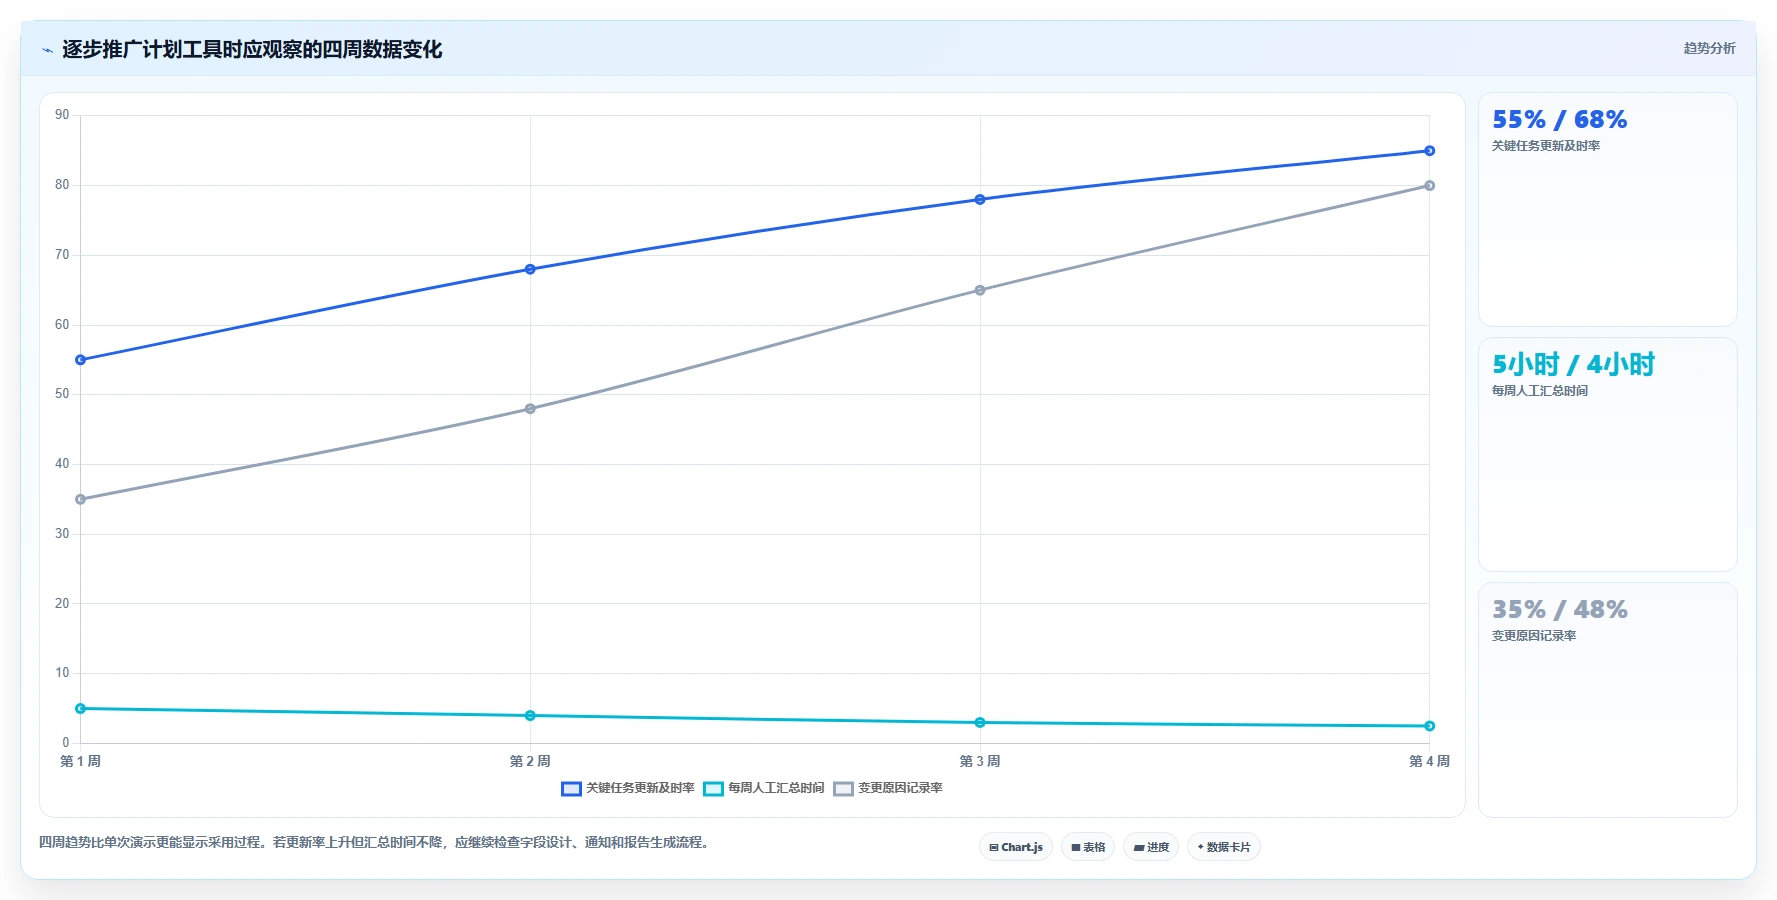1777x900 pixels.
Task: Click the gray data point at 第 2 周 (48)
Action: [x=530, y=409]
